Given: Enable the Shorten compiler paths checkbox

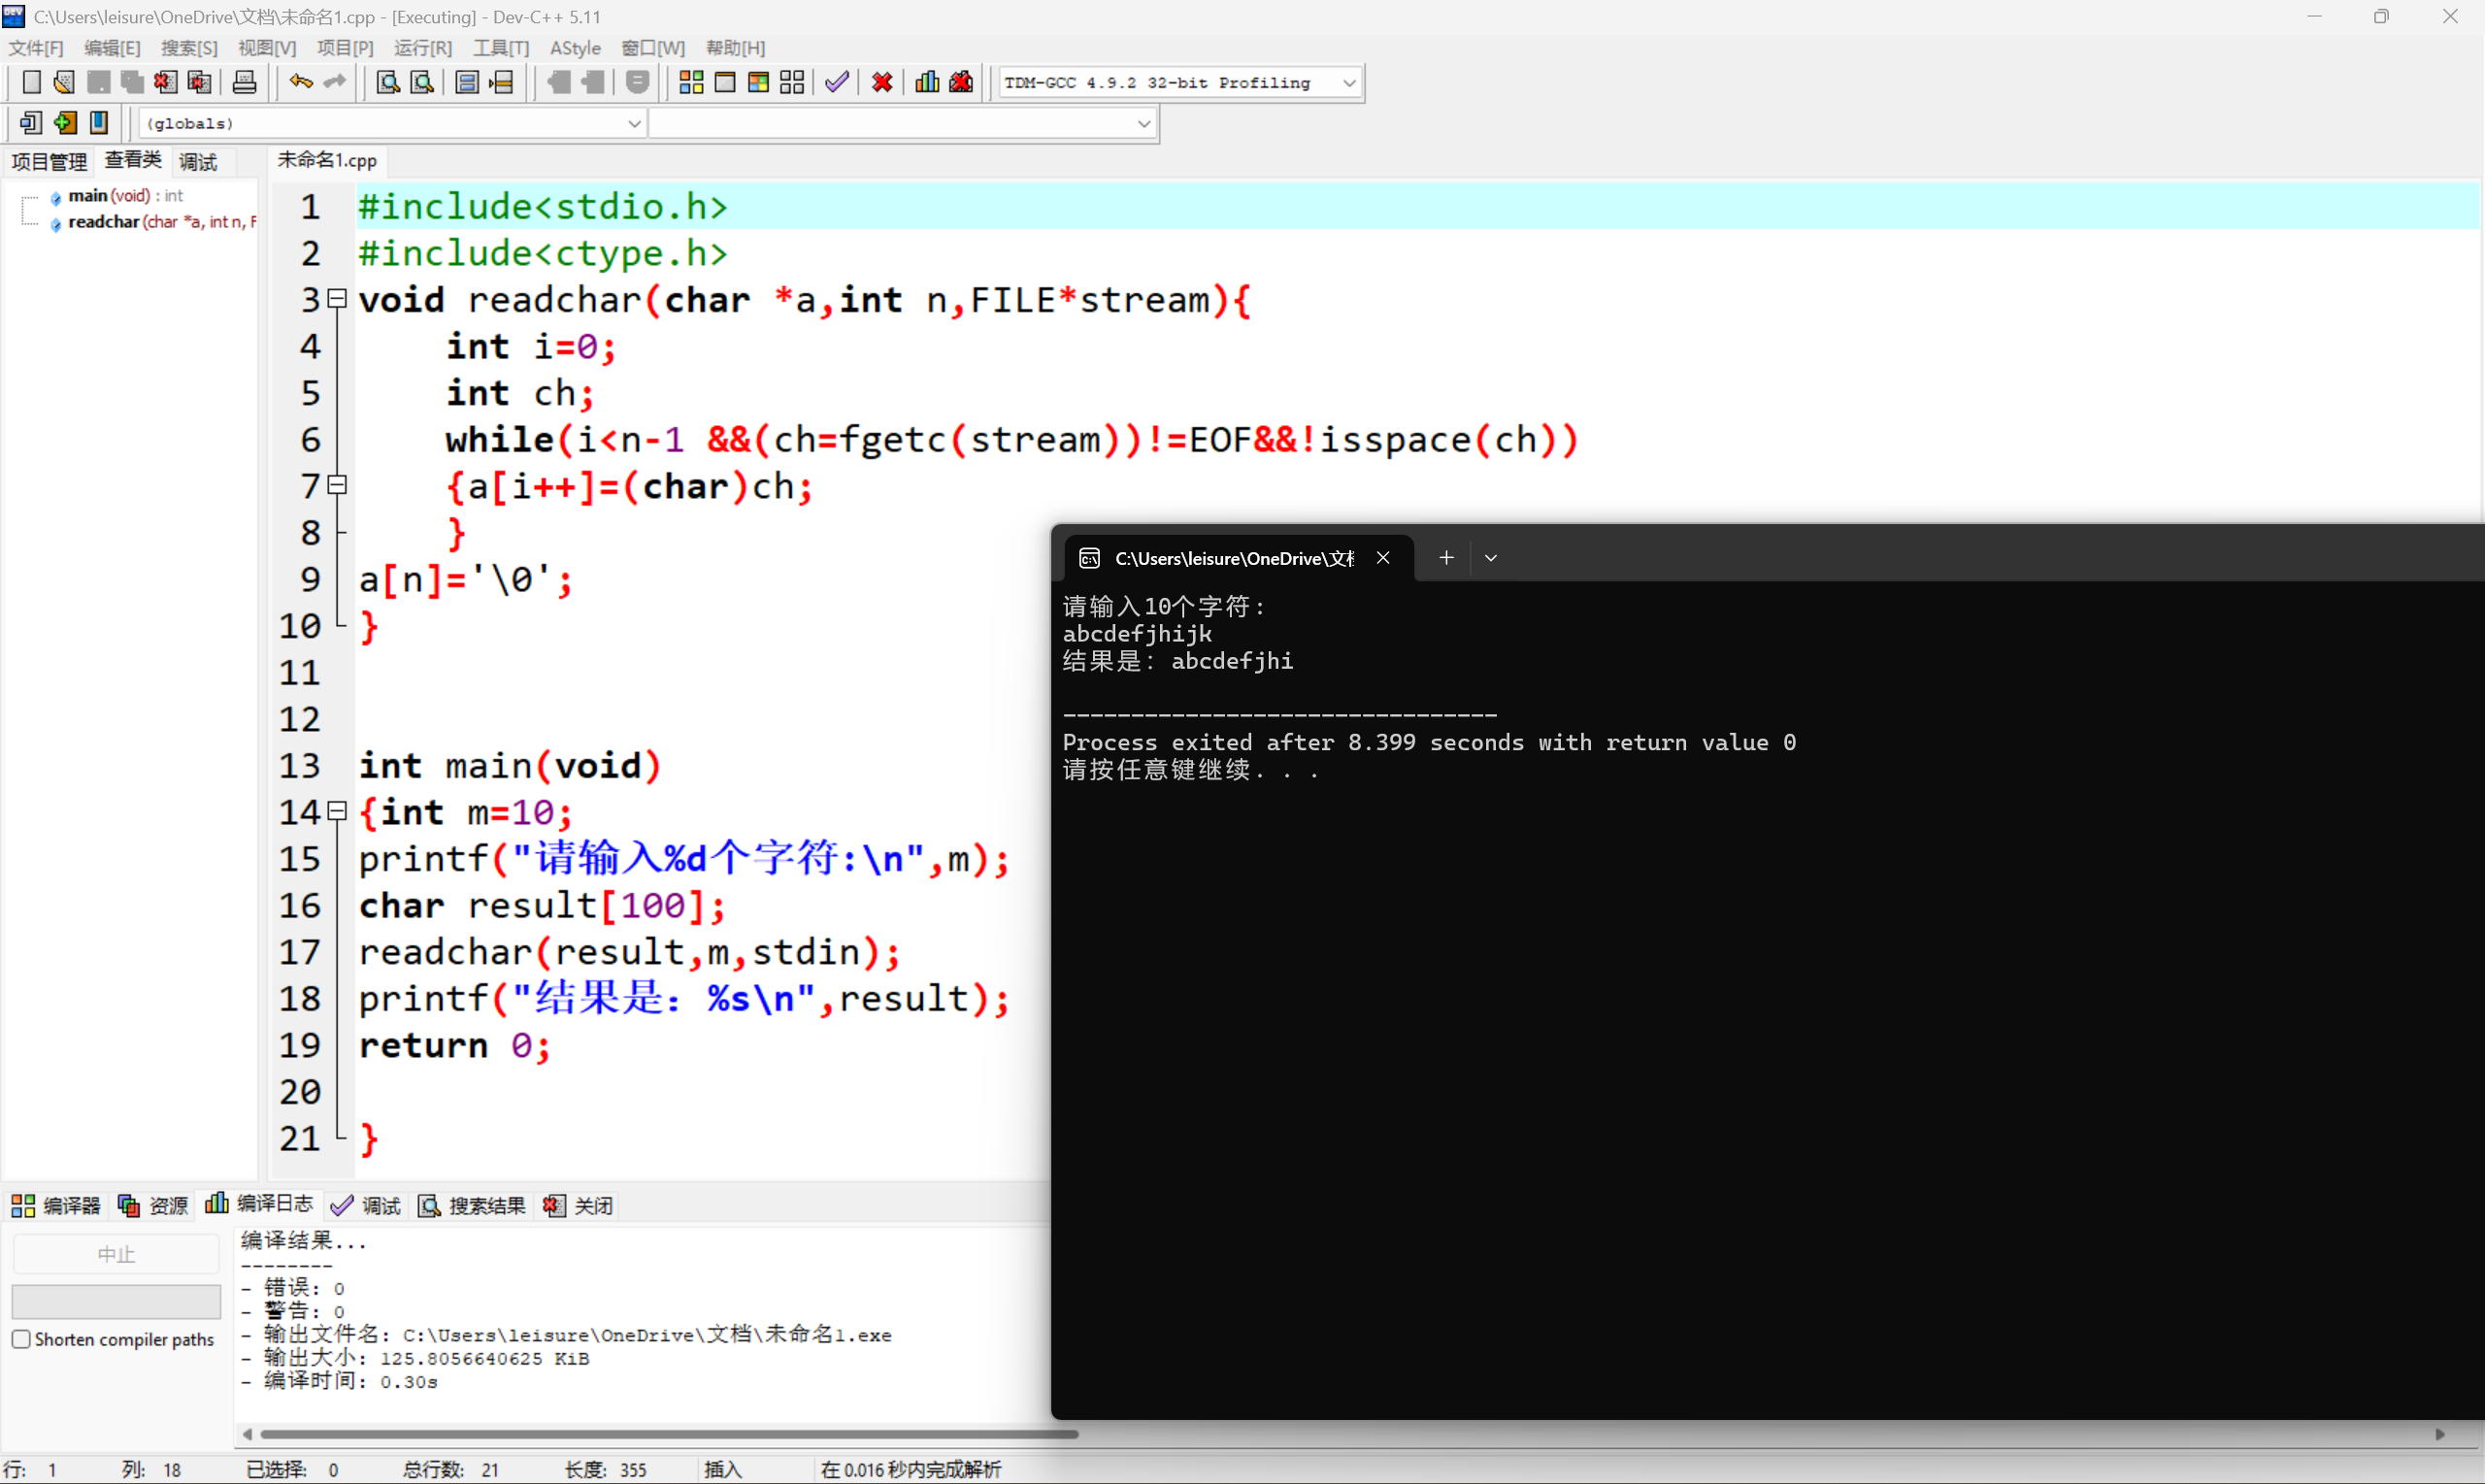Looking at the screenshot, I should pos(21,1338).
